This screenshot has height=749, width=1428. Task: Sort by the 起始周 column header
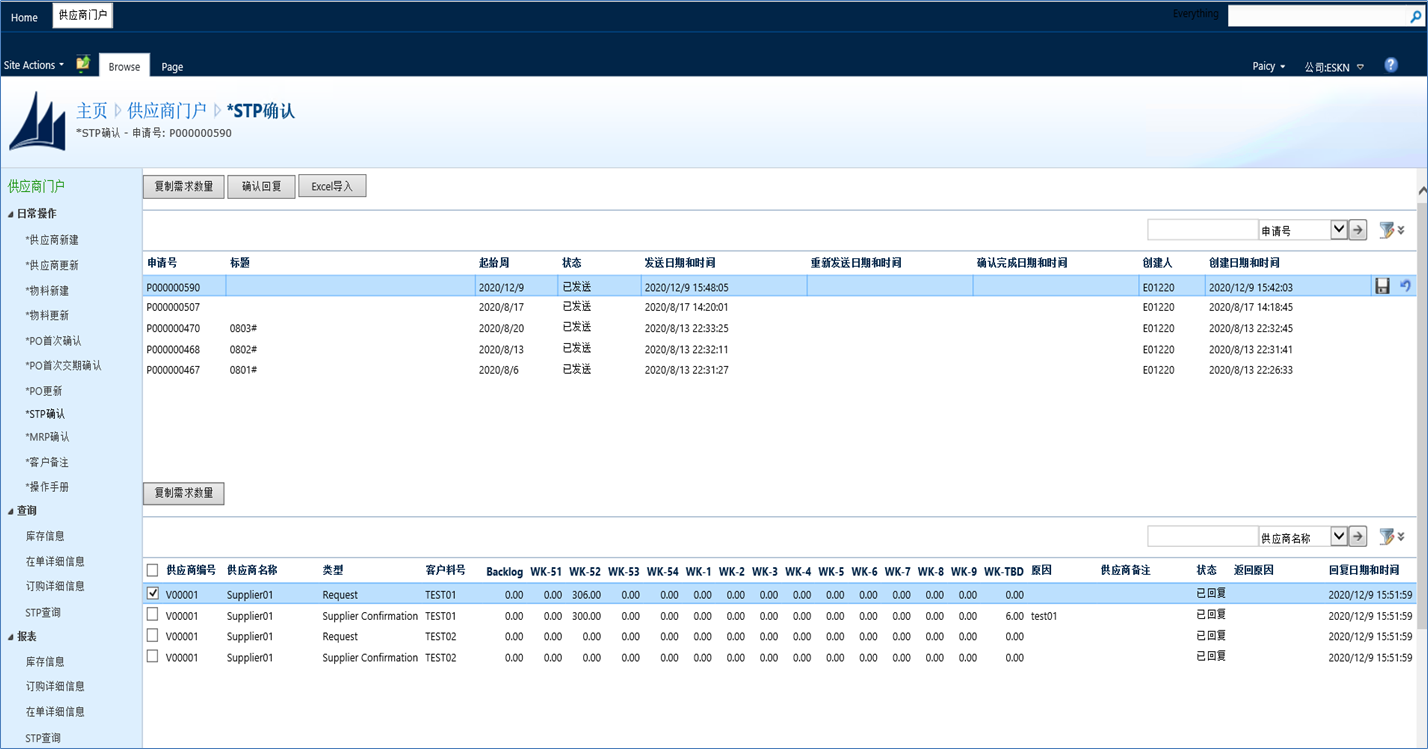pyautogui.click(x=494, y=263)
